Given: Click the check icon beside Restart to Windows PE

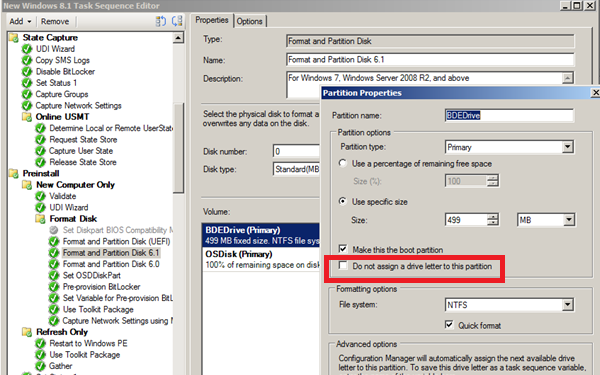Looking at the screenshot, I should 40,343.
